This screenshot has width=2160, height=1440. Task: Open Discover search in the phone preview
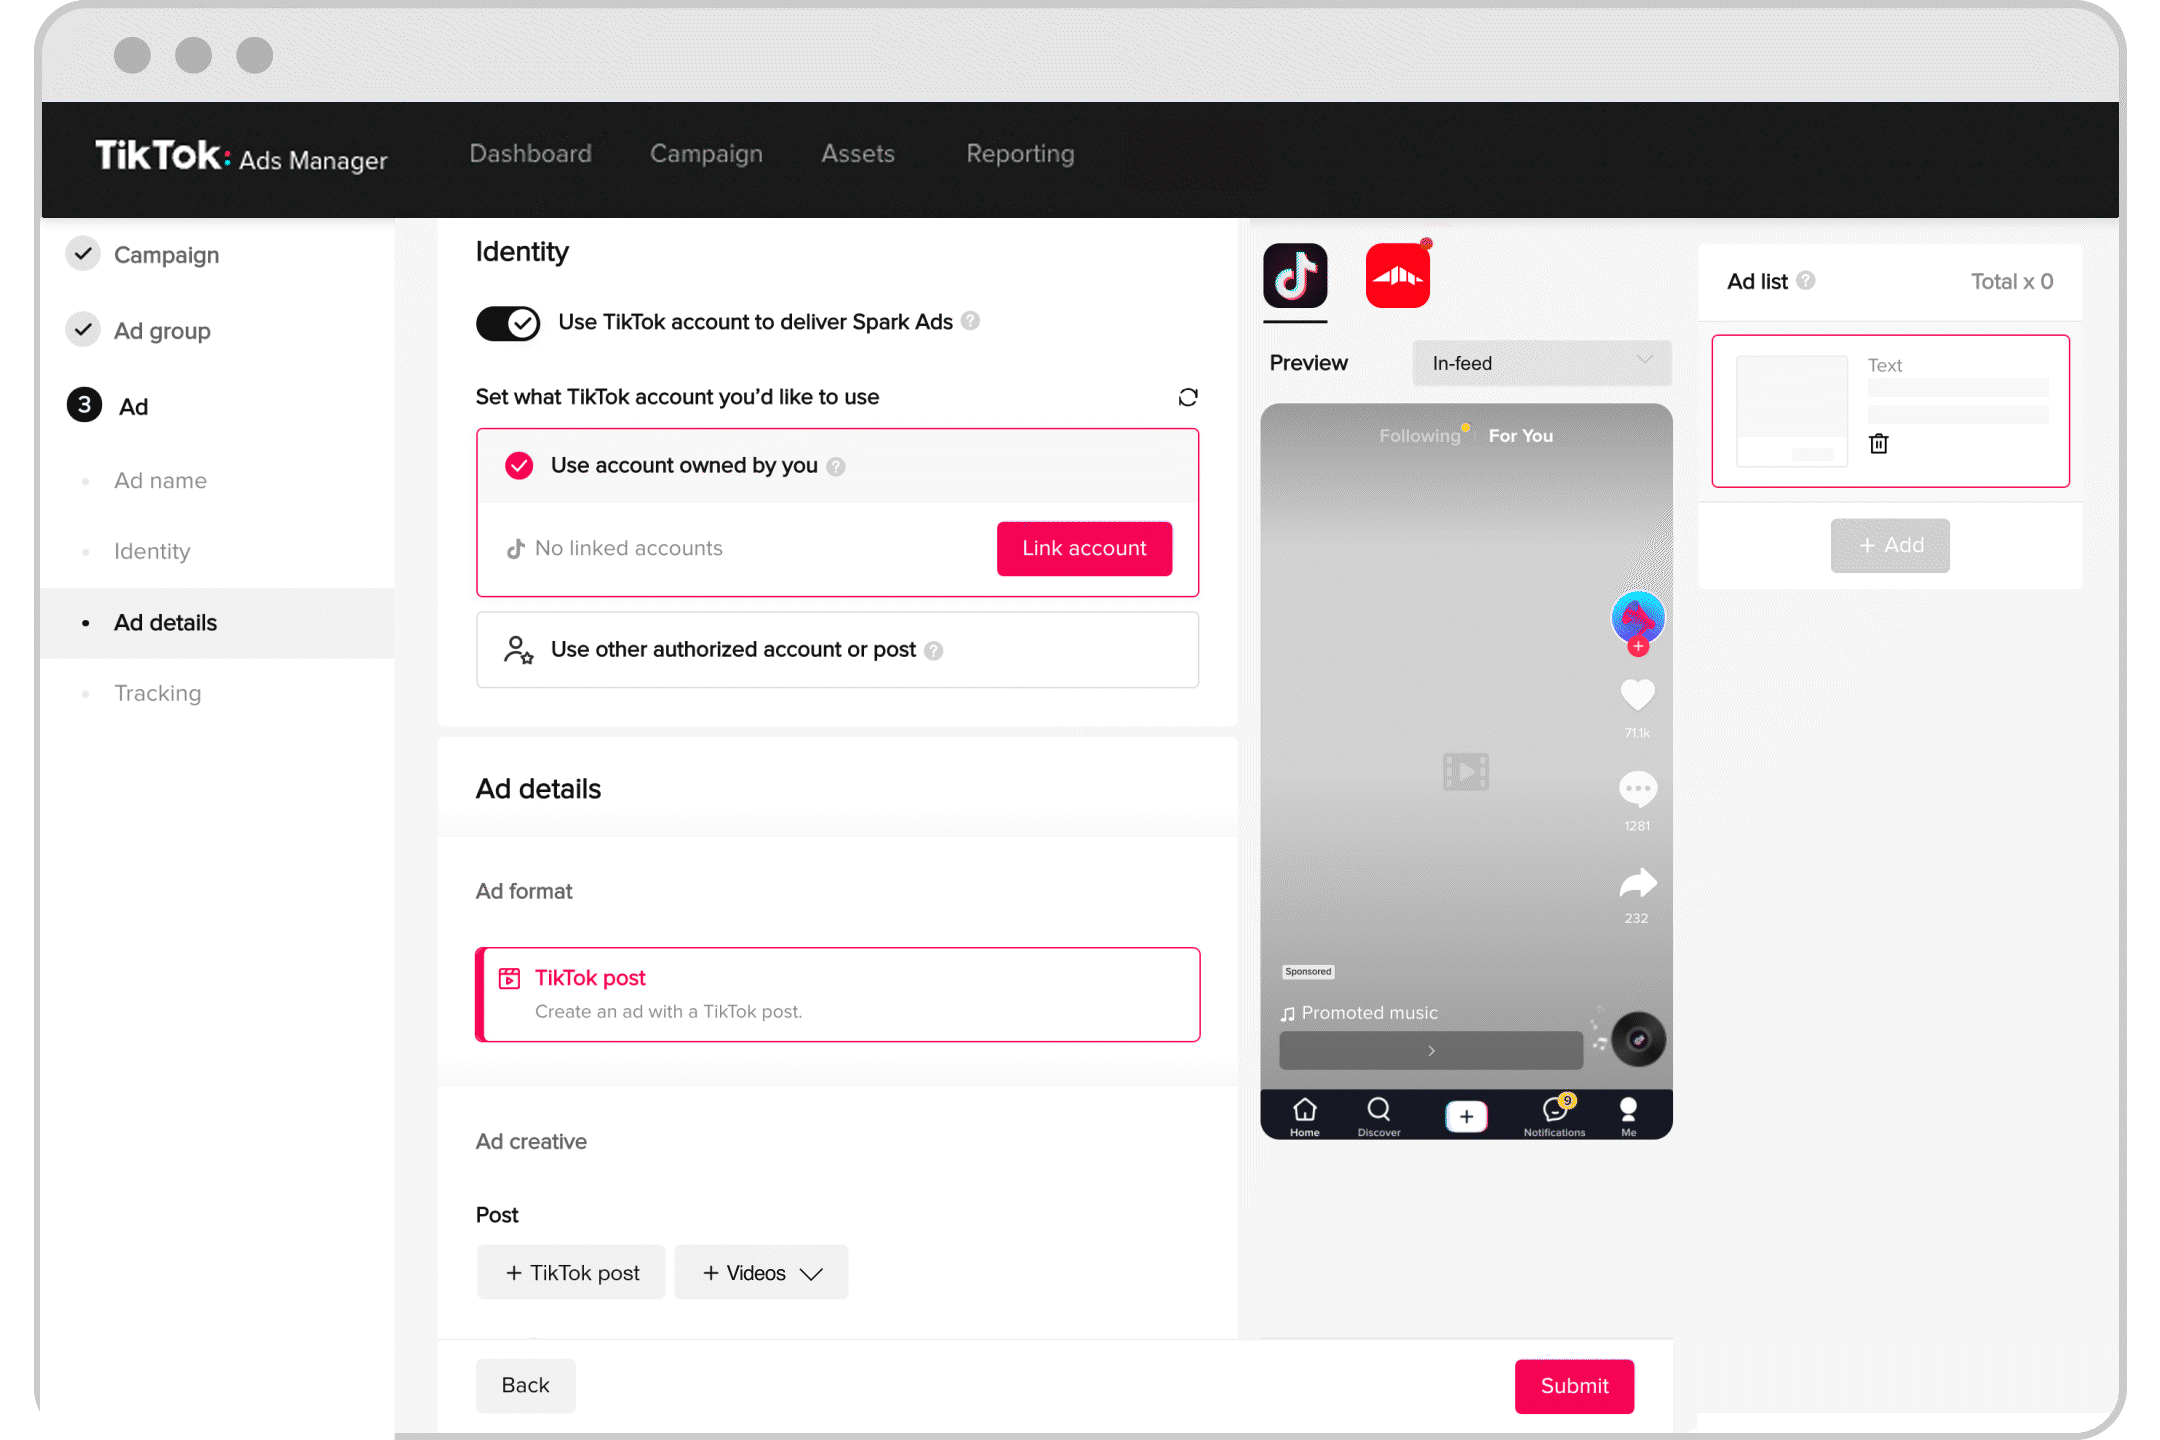tap(1379, 1113)
